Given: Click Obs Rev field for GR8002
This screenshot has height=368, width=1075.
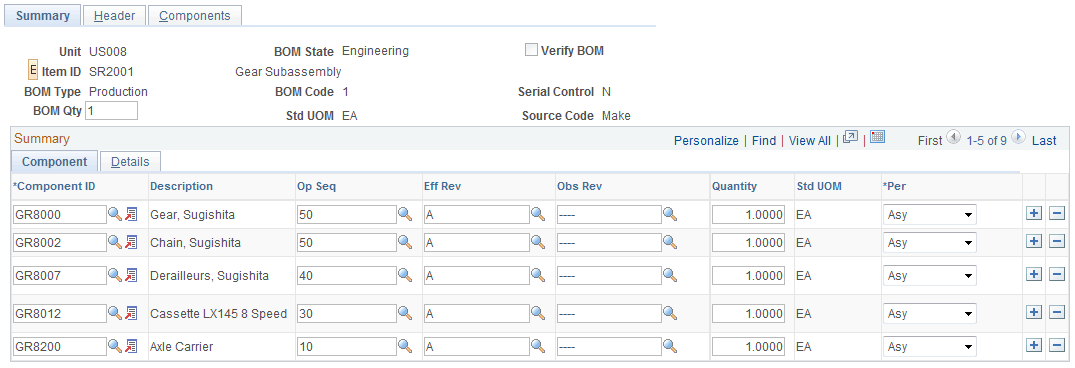Looking at the screenshot, I should click(x=609, y=242).
